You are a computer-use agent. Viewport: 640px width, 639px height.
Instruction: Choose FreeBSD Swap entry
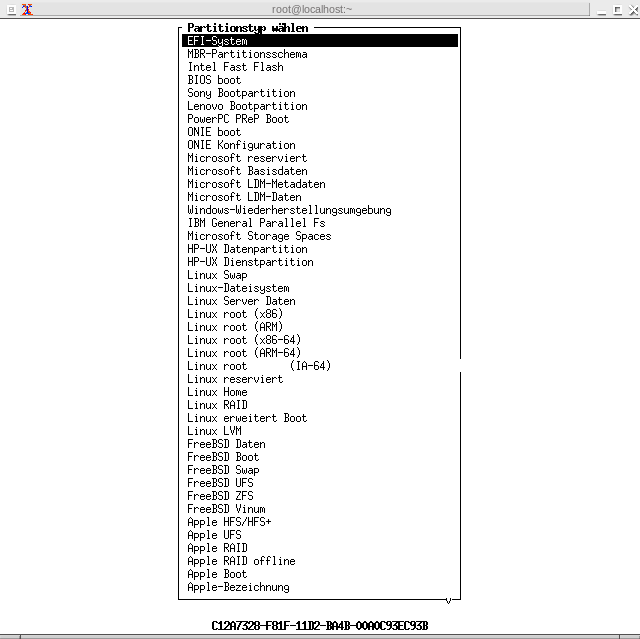click(x=223, y=470)
